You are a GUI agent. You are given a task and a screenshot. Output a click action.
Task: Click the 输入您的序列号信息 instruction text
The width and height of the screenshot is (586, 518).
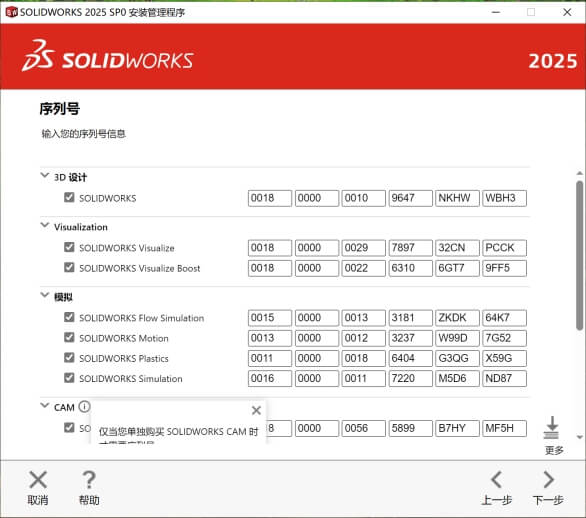click(83, 134)
